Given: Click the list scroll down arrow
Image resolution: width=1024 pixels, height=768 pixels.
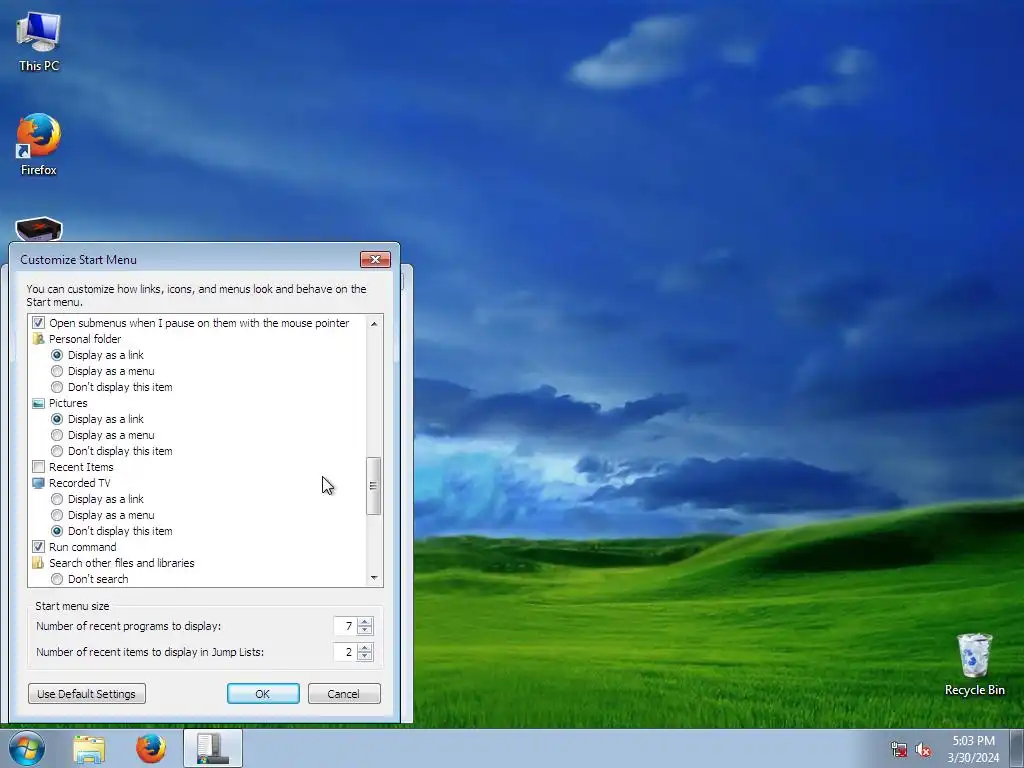Looking at the screenshot, I should pyautogui.click(x=374, y=578).
